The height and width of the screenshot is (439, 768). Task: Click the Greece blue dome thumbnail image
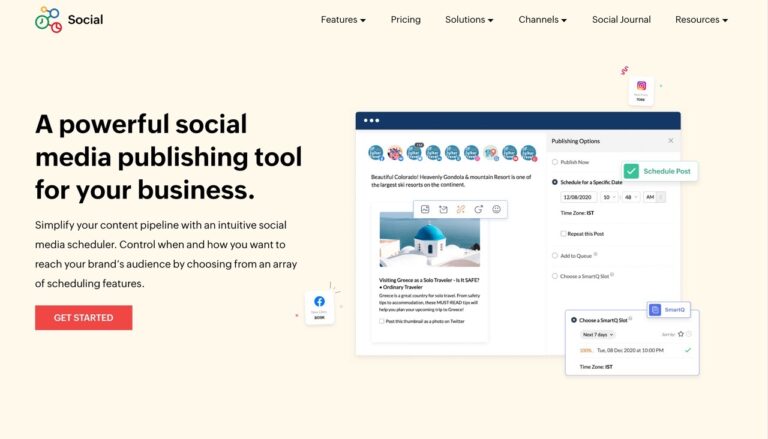pos(430,240)
